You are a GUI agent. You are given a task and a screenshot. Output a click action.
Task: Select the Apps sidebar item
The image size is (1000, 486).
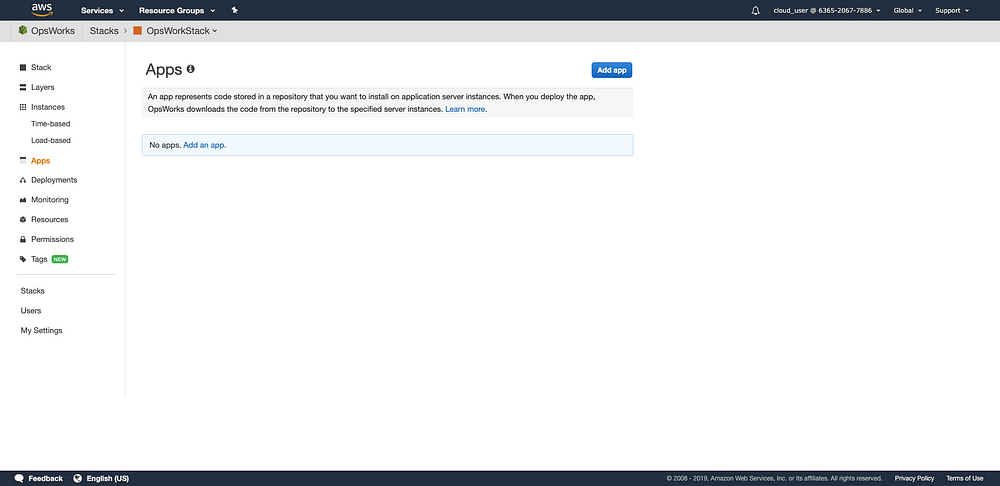point(40,161)
